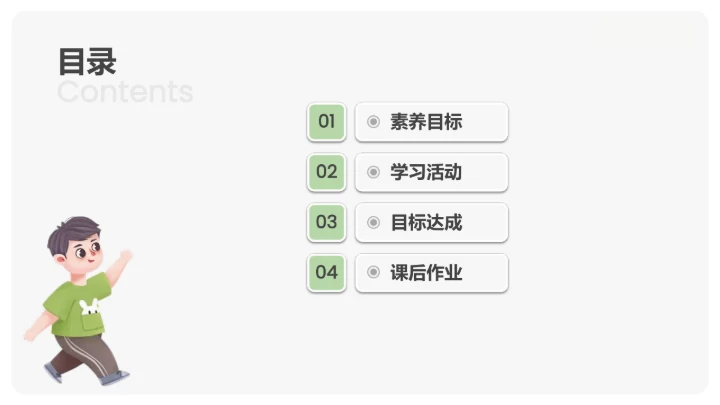Click the green 01 number badge
The height and width of the screenshot is (405, 720).
pyautogui.click(x=326, y=122)
